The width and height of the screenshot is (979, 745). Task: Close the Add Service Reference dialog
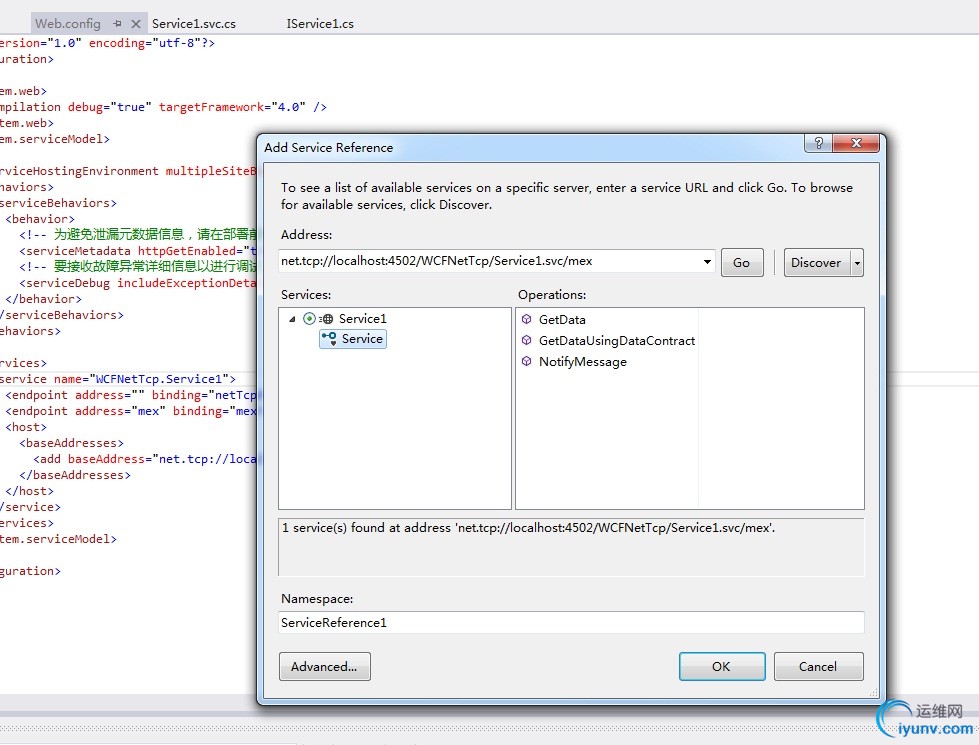pyautogui.click(x=856, y=143)
